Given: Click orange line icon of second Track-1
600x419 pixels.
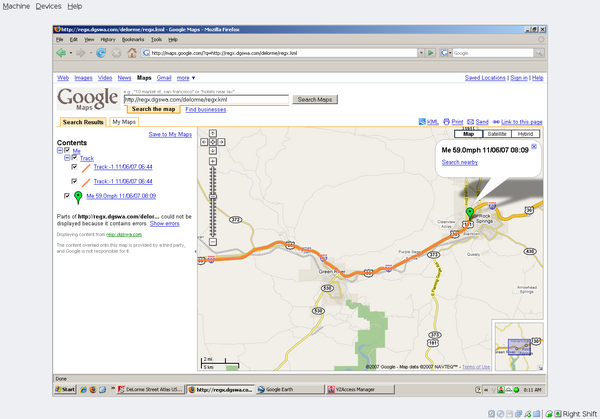Looking at the screenshot, I should 86,182.
